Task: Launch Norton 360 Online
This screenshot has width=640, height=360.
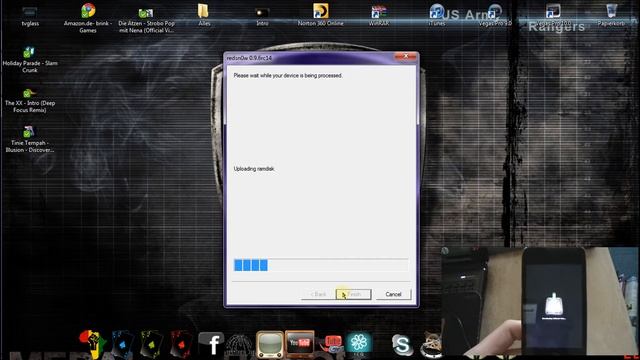Action: tap(320, 15)
